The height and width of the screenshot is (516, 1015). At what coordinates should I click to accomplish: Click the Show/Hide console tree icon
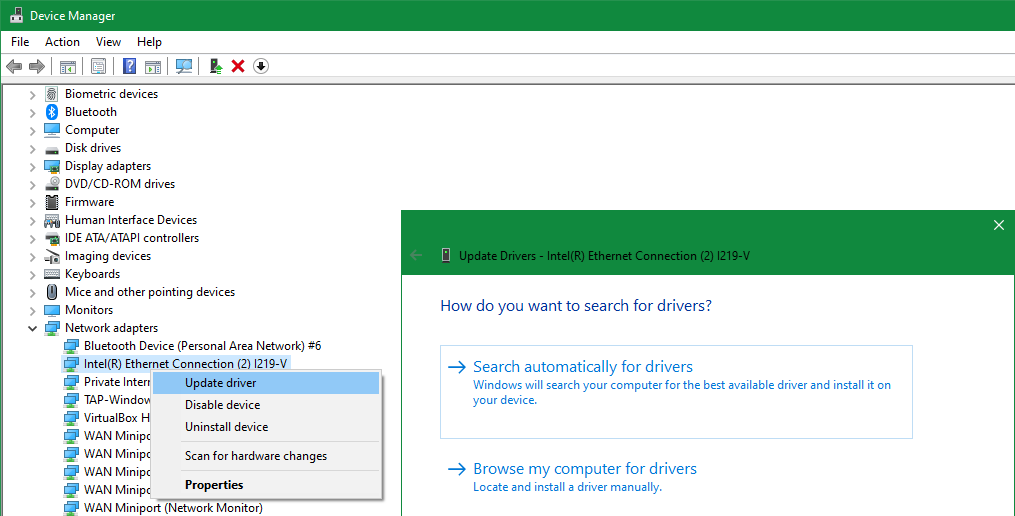click(x=68, y=66)
